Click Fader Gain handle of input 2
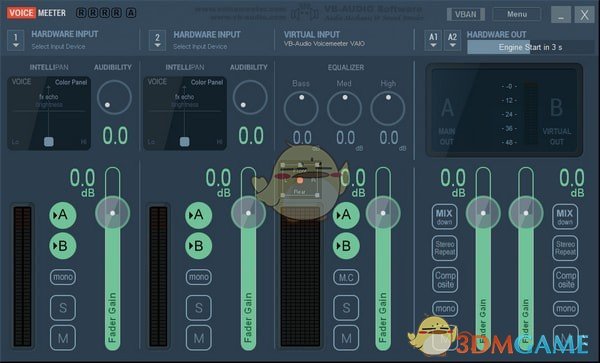 (248, 213)
